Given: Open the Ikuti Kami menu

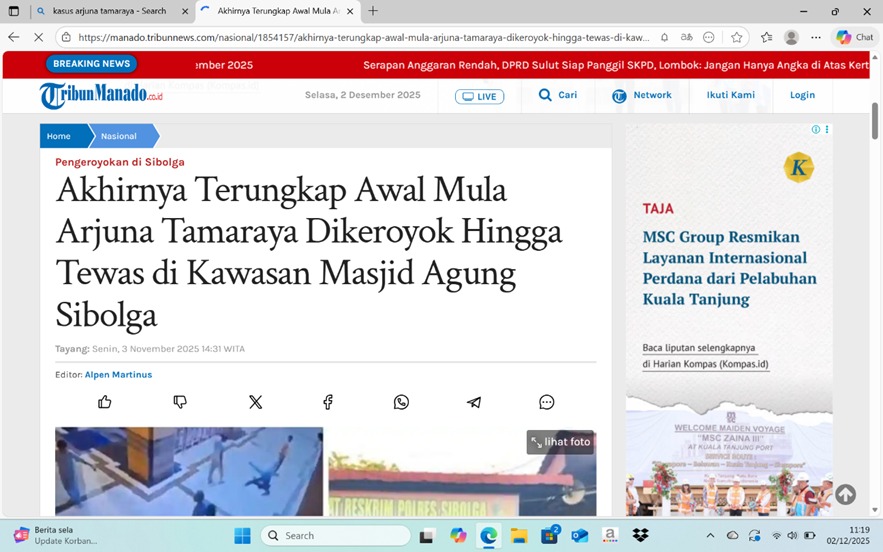Looking at the screenshot, I should 730,95.
